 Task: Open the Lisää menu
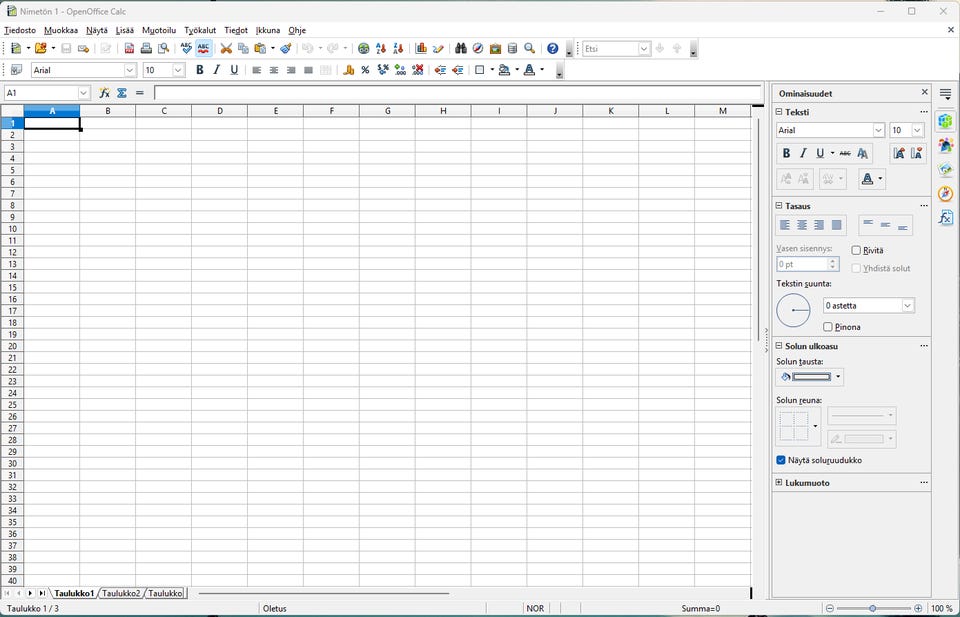click(125, 30)
